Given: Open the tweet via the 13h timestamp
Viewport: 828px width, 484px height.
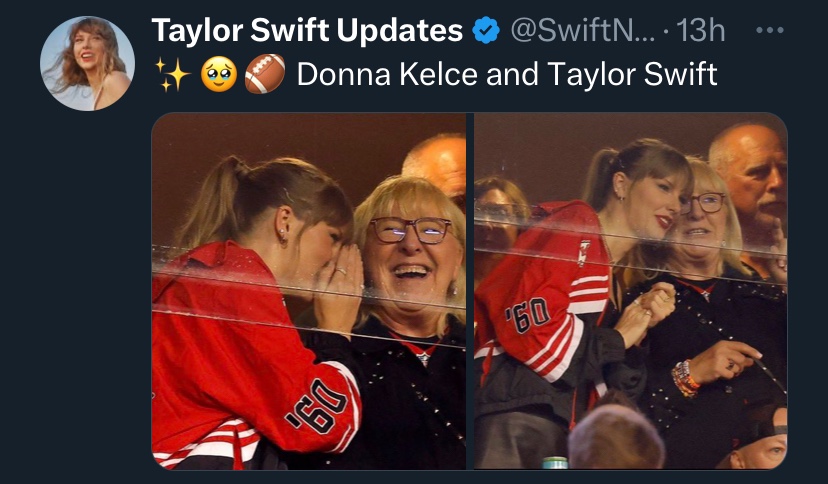Looking at the screenshot, I should (x=701, y=31).
